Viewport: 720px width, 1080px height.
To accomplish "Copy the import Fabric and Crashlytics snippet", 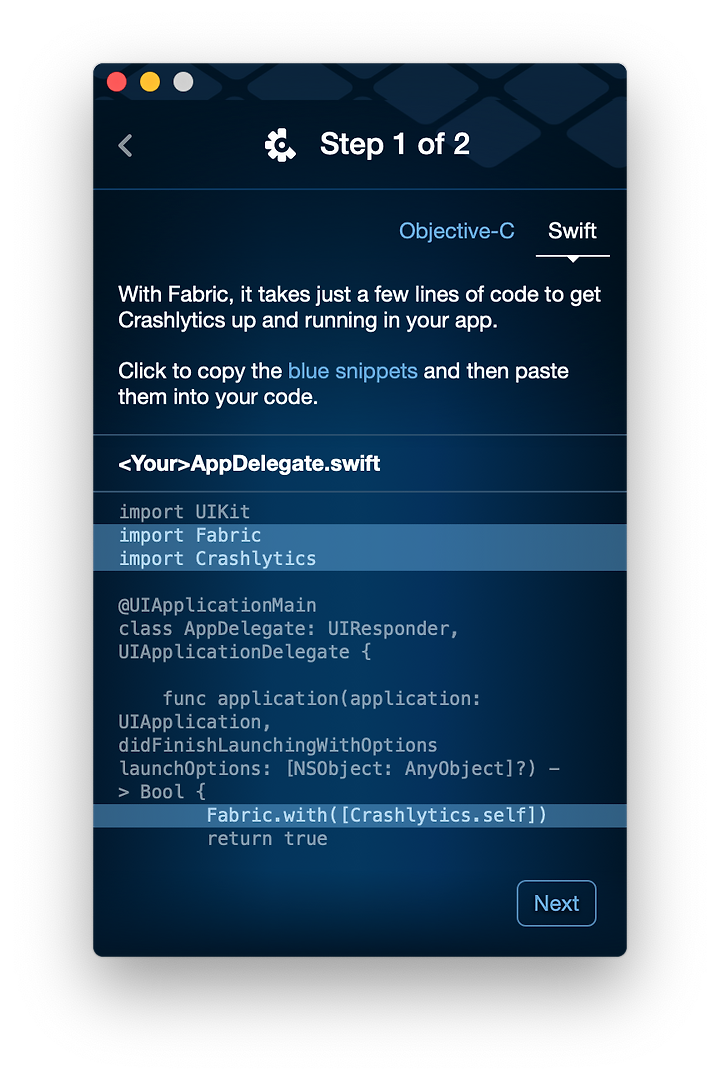I will 360,547.
